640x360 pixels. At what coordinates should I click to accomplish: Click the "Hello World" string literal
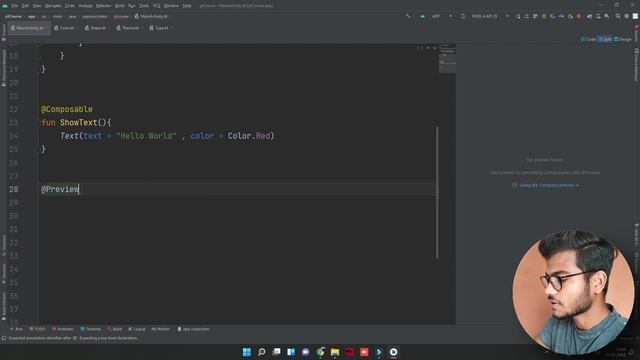(146, 136)
